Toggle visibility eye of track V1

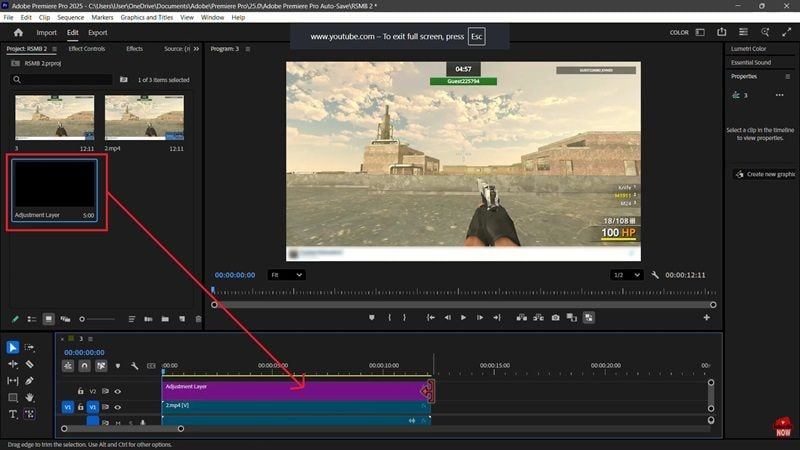(x=118, y=407)
